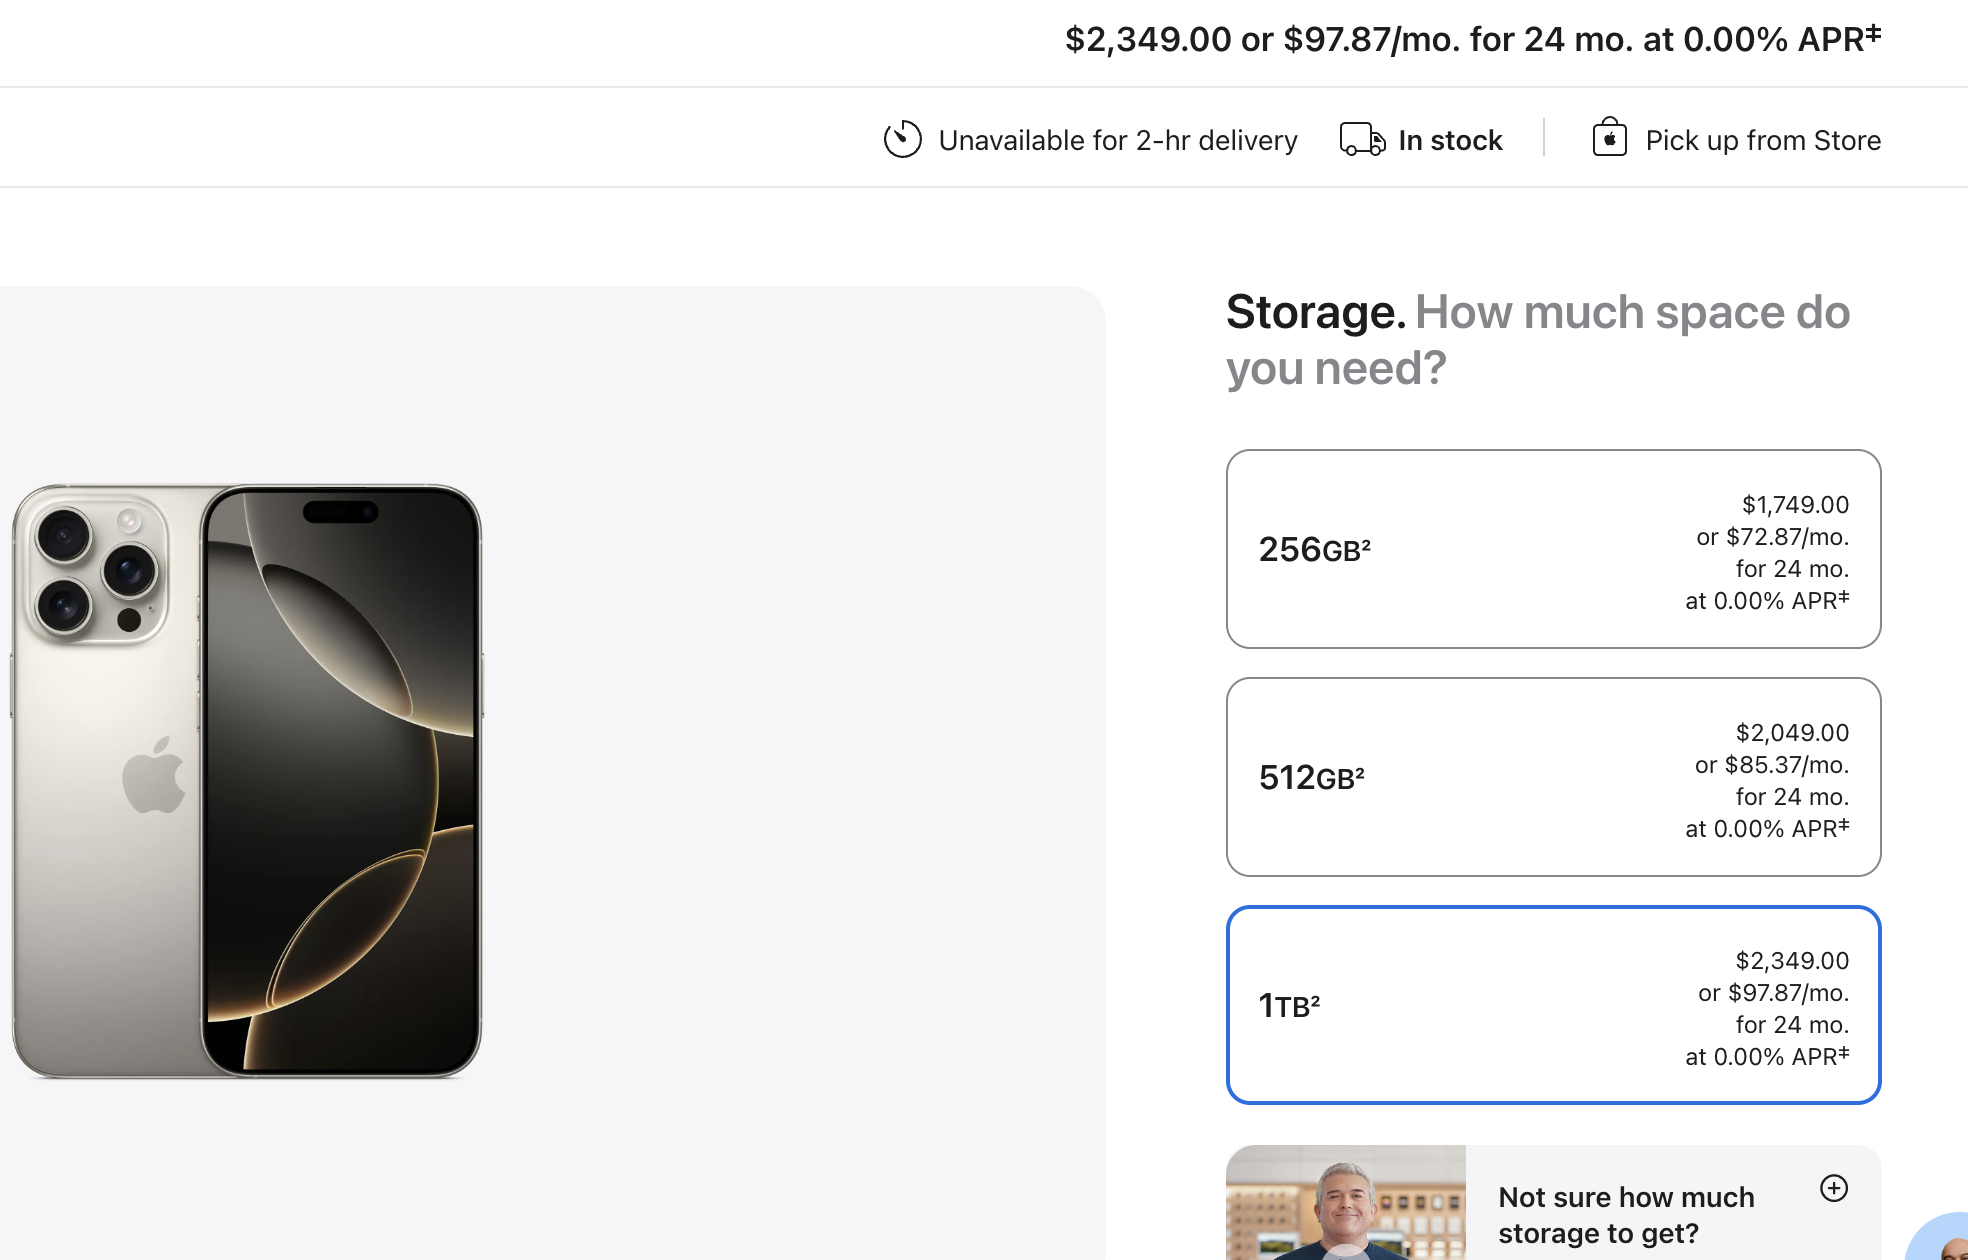Click the "Pick up from Store" link
The height and width of the screenshot is (1260, 1968).
click(x=1762, y=140)
